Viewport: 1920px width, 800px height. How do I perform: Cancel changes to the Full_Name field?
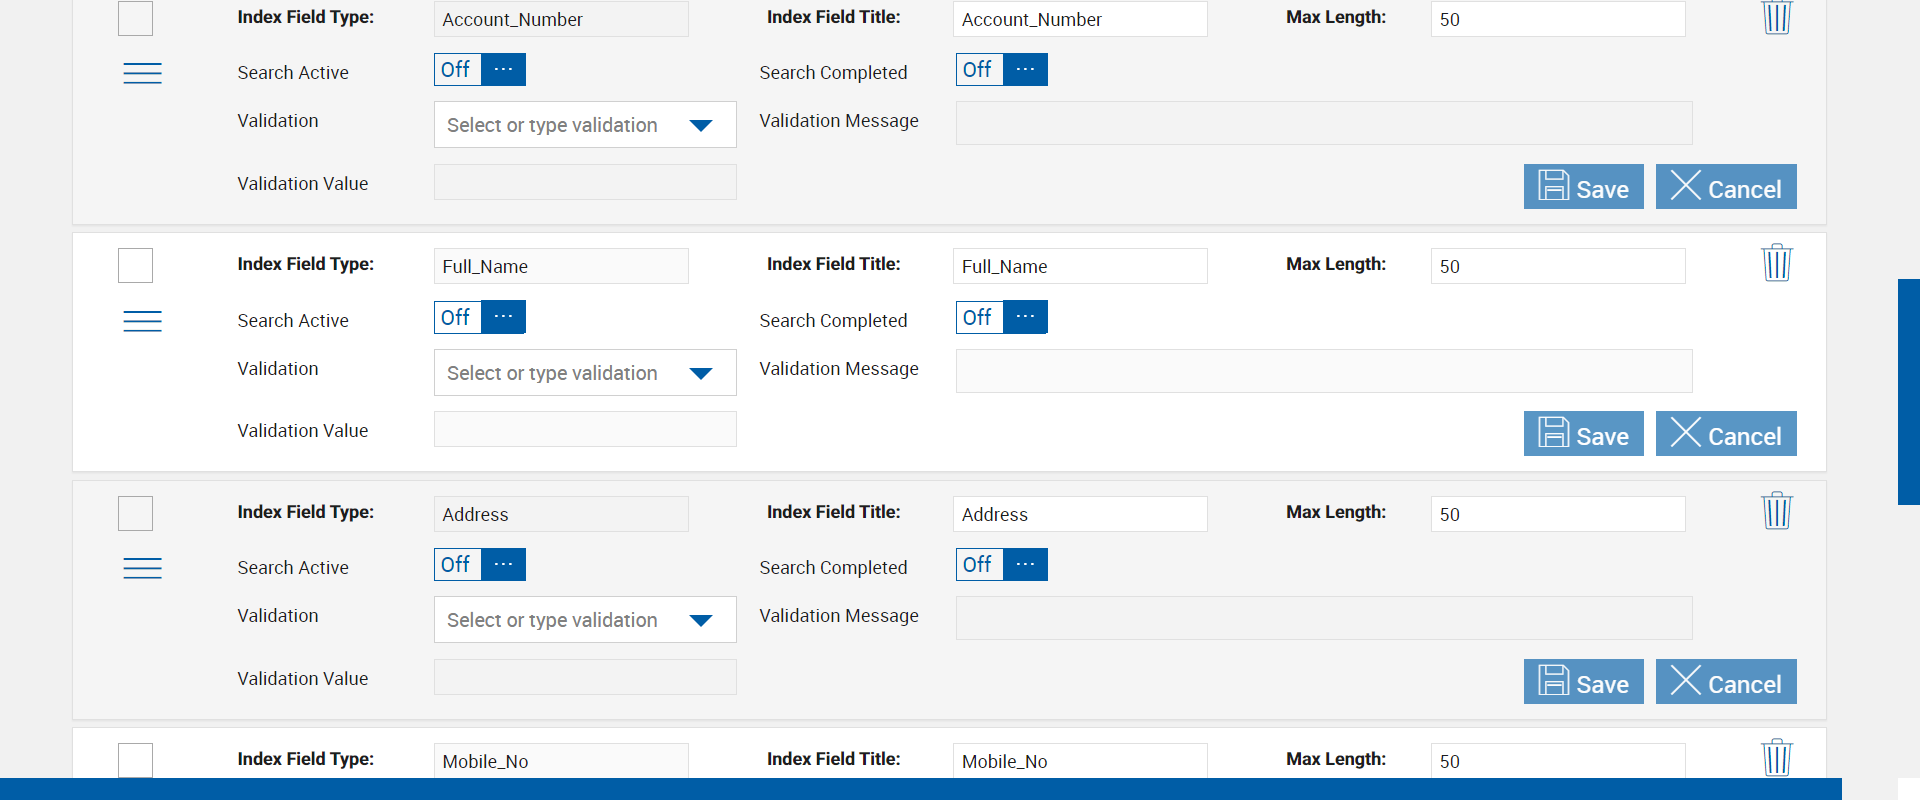[x=1726, y=434]
